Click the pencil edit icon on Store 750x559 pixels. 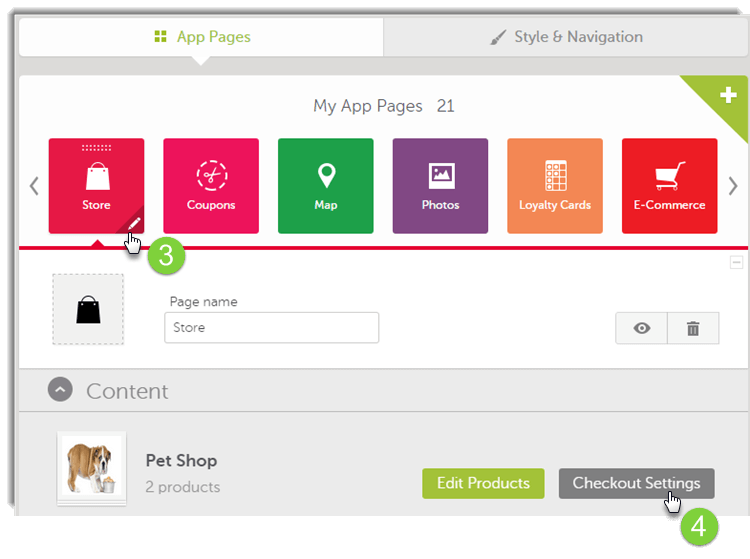134,224
